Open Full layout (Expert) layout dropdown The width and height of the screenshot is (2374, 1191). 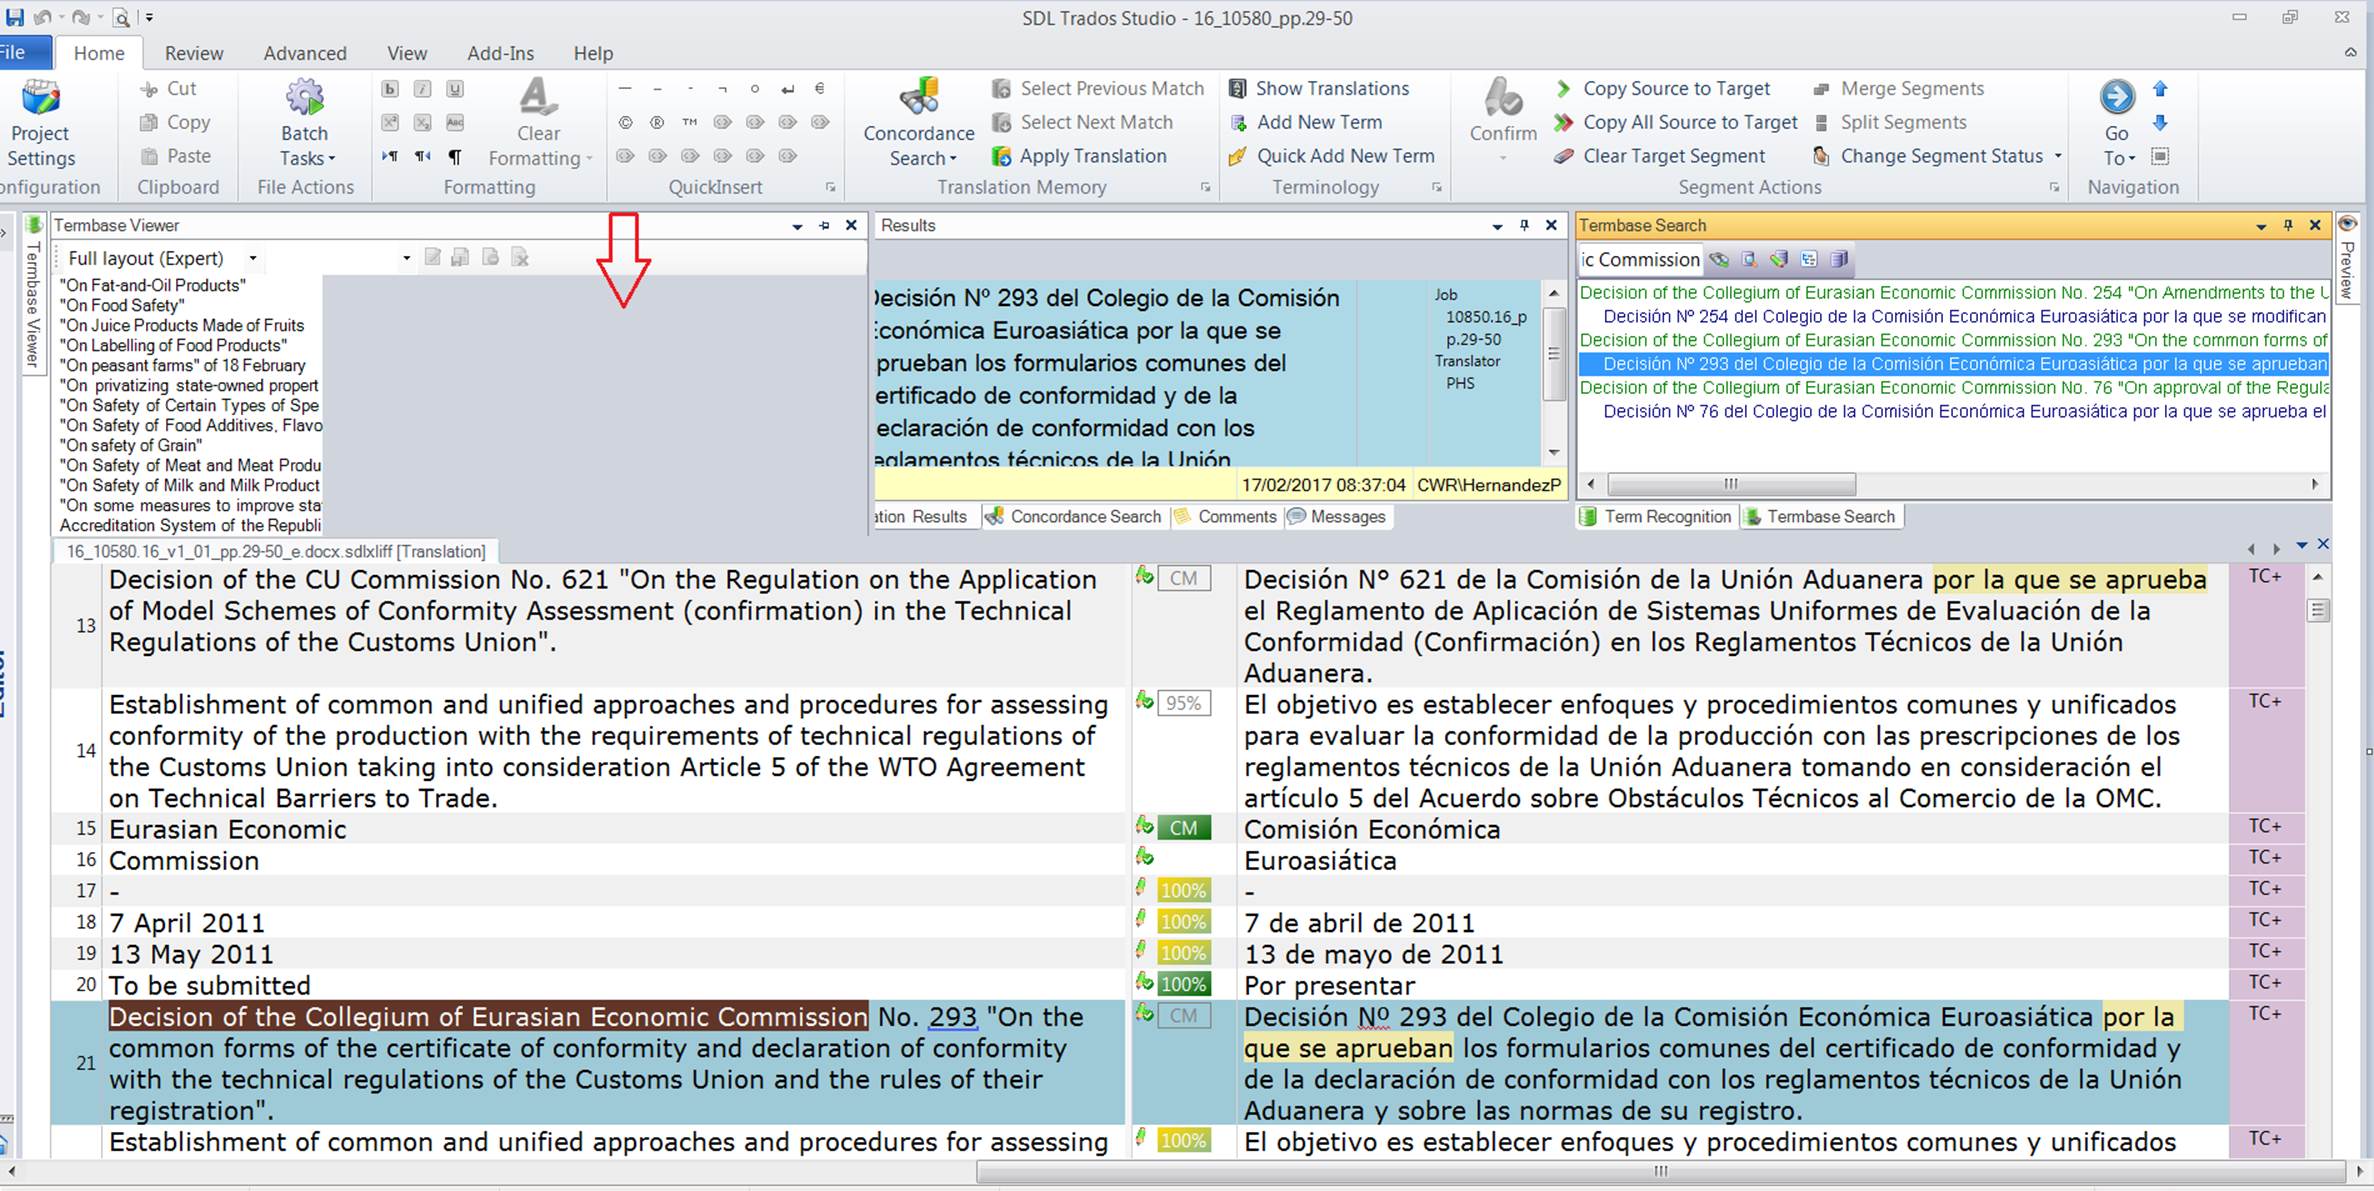click(x=253, y=258)
